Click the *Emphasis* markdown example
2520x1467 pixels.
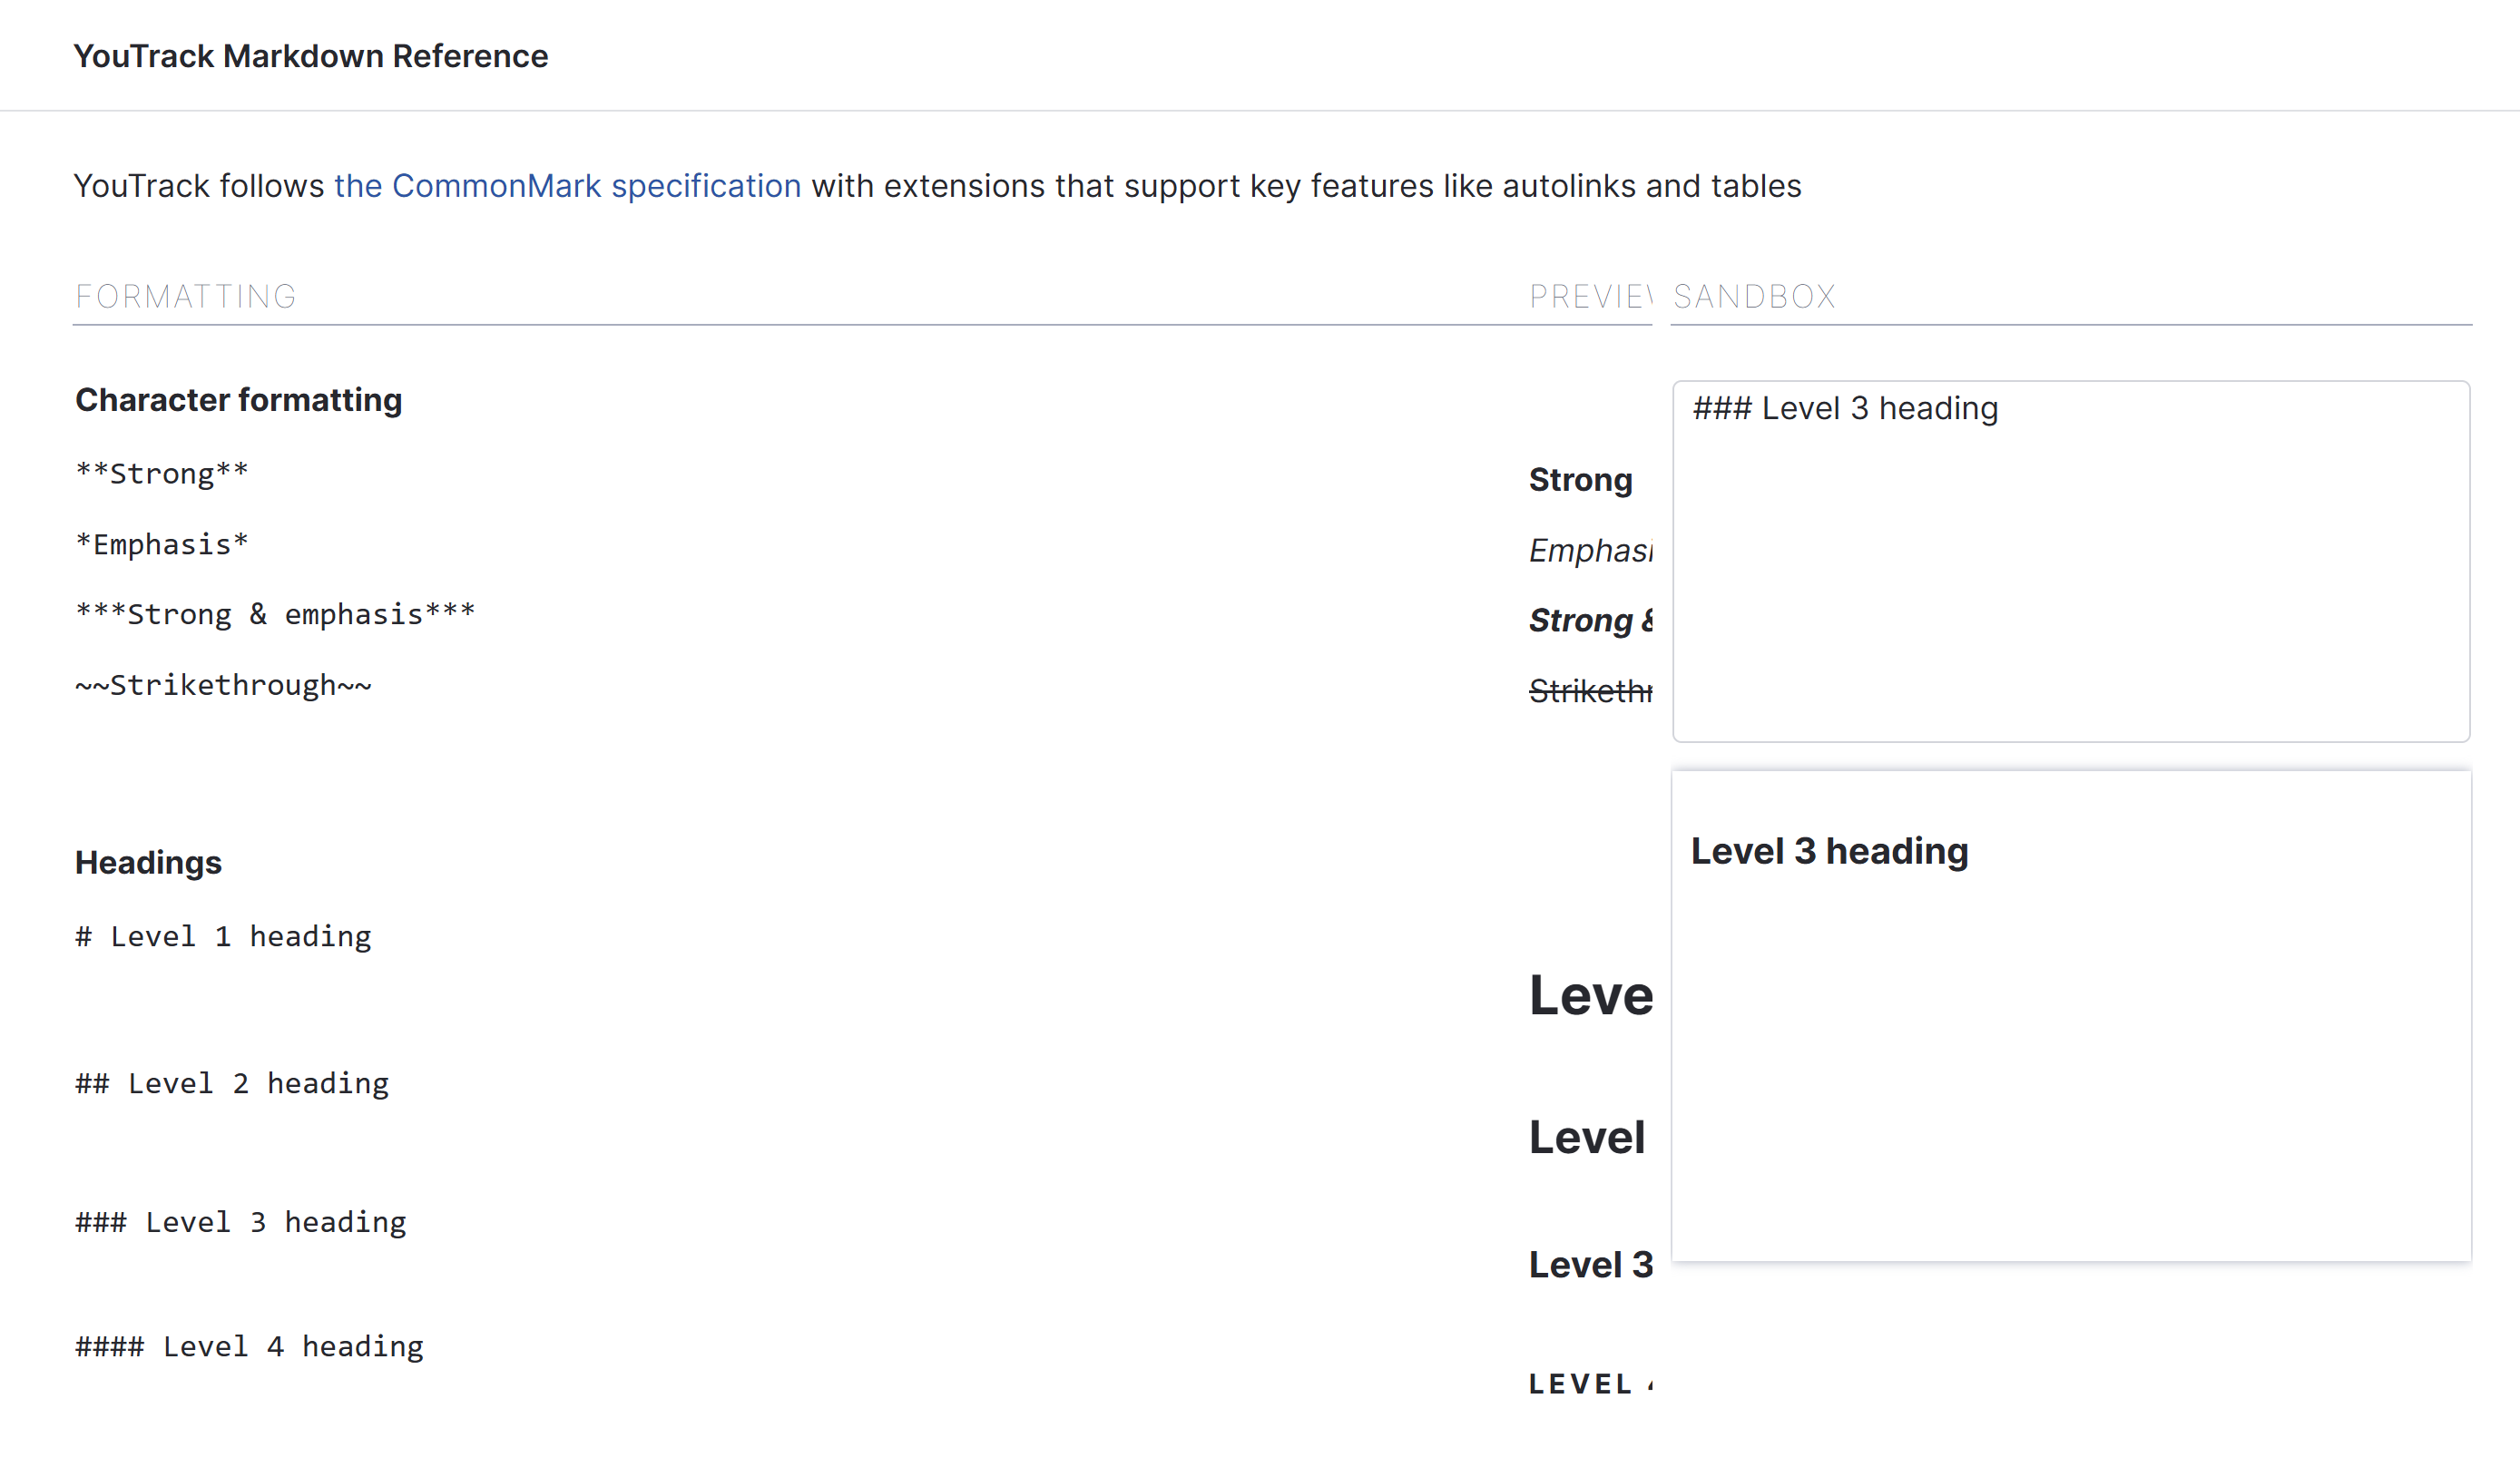click(x=162, y=545)
